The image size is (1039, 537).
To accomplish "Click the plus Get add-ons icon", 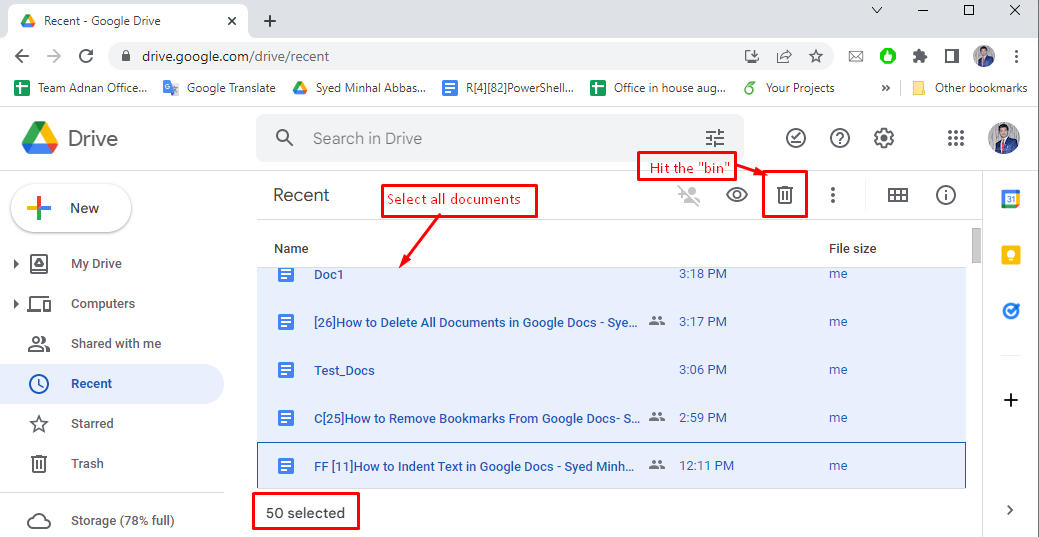I will (1011, 400).
